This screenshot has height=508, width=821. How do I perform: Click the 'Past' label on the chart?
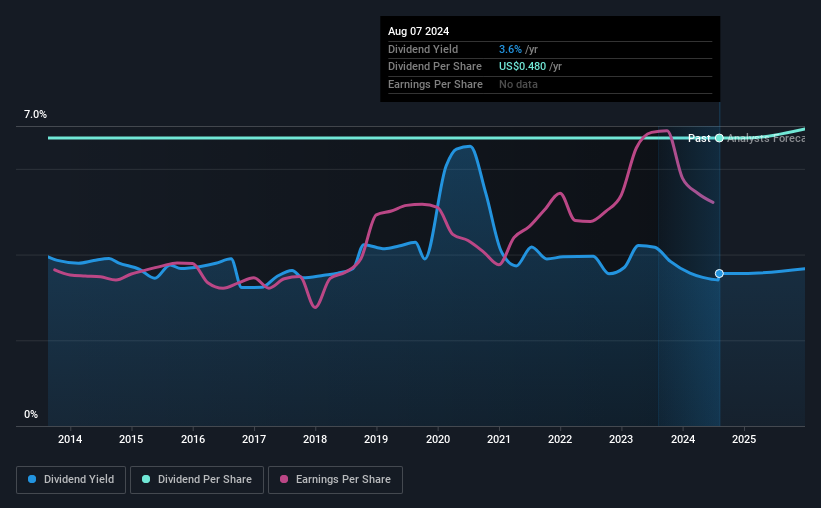pyautogui.click(x=698, y=138)
